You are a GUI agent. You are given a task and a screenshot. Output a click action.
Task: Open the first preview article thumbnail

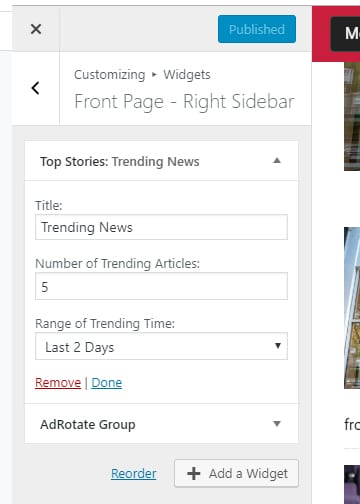(352, 117)
